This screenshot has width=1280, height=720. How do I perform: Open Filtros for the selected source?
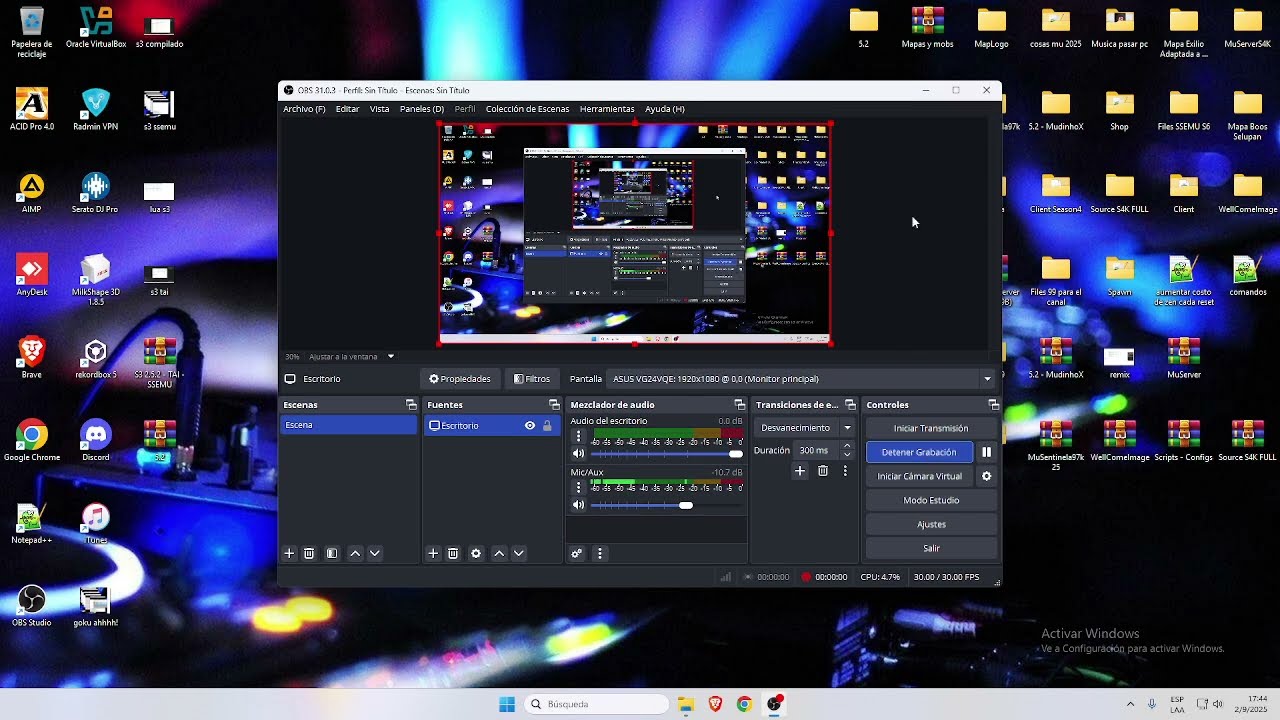(532, 379)
